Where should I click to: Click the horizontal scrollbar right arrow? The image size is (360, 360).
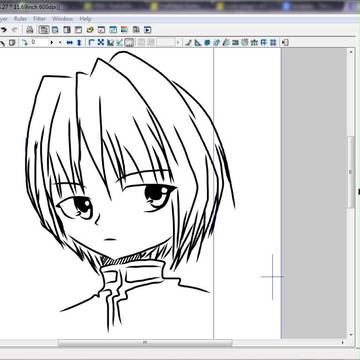pyautogui.click(x=343, y=342)
